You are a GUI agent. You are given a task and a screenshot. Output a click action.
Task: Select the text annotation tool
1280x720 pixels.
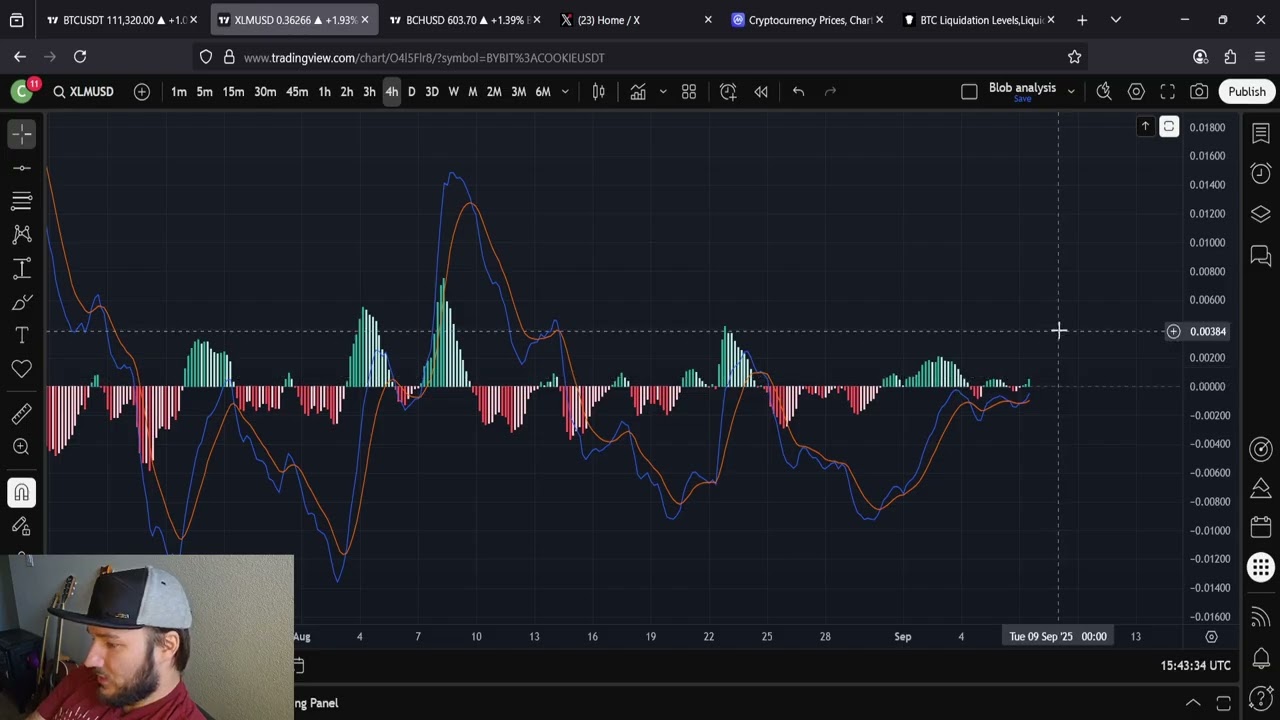click(x=22, y=335)
